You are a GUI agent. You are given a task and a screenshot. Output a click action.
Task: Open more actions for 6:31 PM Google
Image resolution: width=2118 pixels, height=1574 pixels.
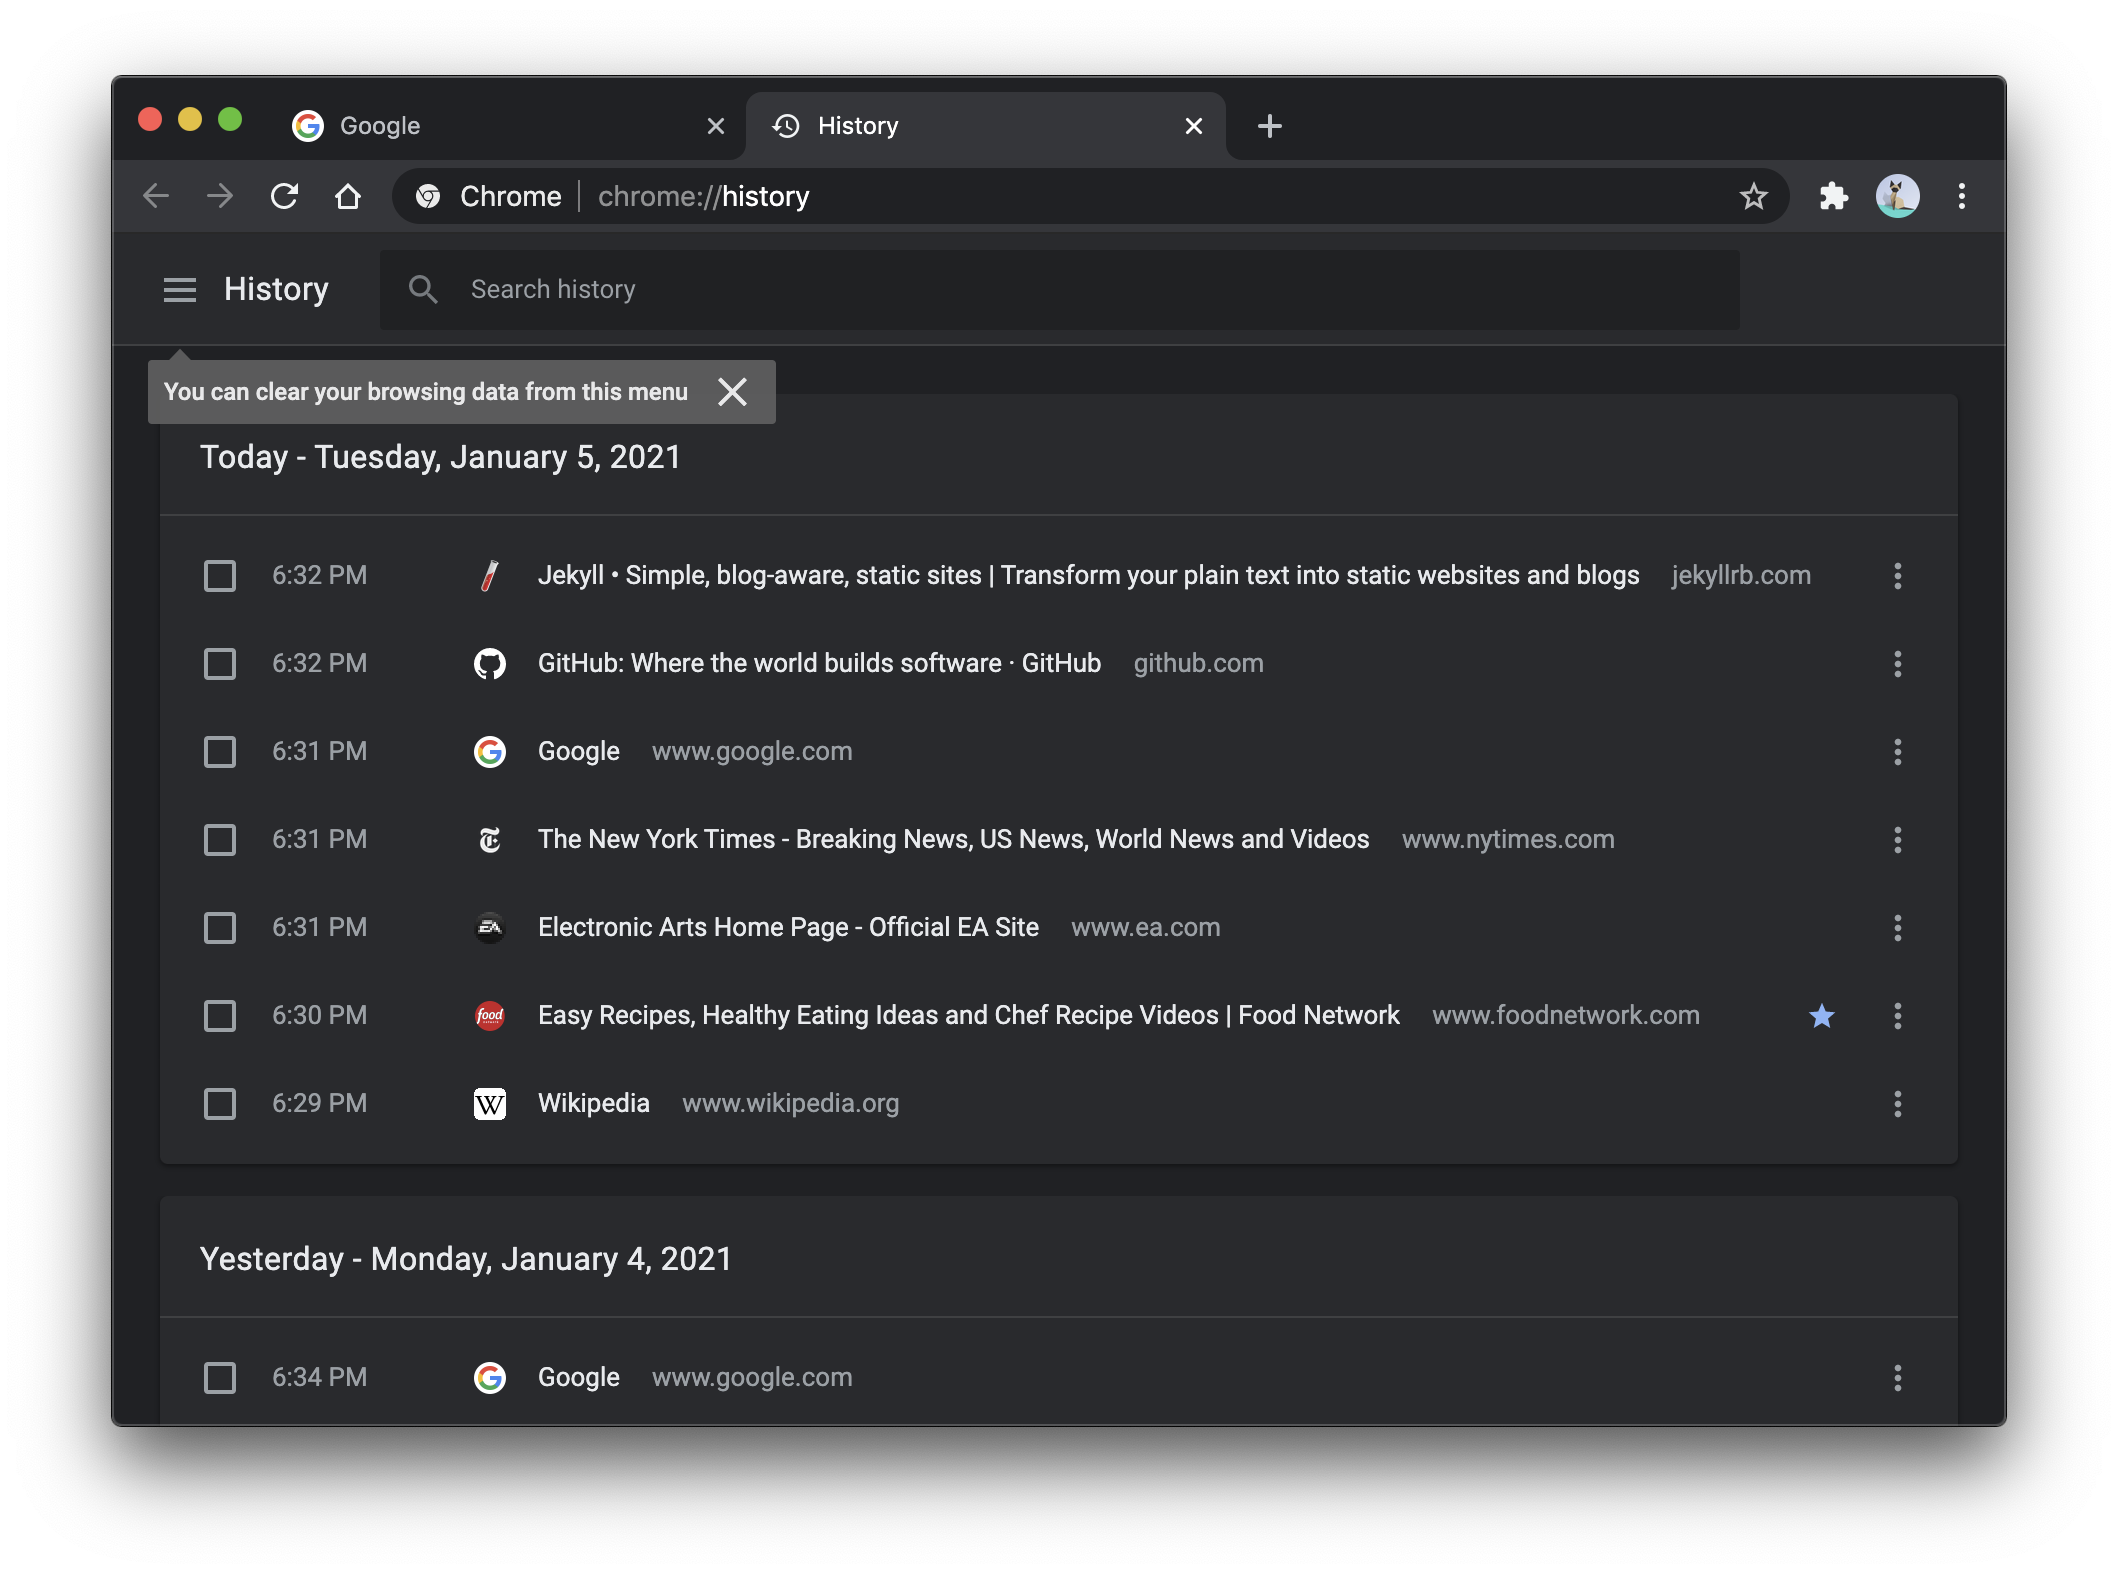[x=1897, y=751]
